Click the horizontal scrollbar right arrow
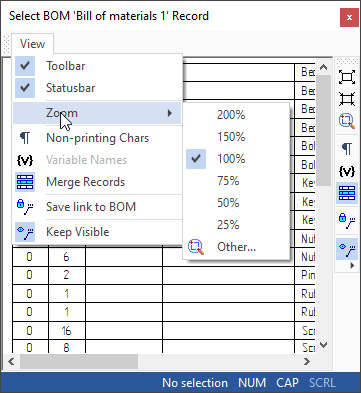Image resolution: width=361 pixels, height=393 pixels. pyautogui.click(x=307, y=361)
